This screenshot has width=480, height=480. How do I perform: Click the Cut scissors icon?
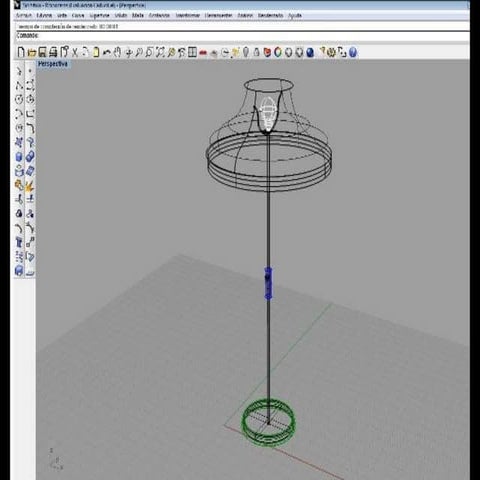pos(75,52)
